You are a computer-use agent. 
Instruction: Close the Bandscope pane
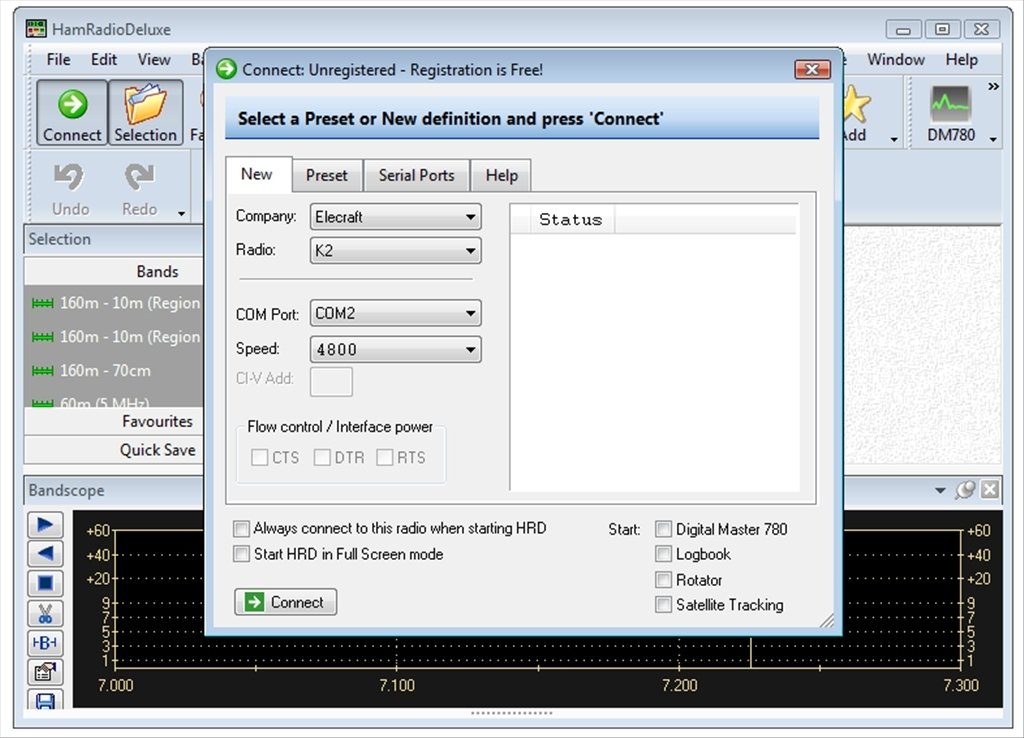pyautogui.click(x=990, y=490)
